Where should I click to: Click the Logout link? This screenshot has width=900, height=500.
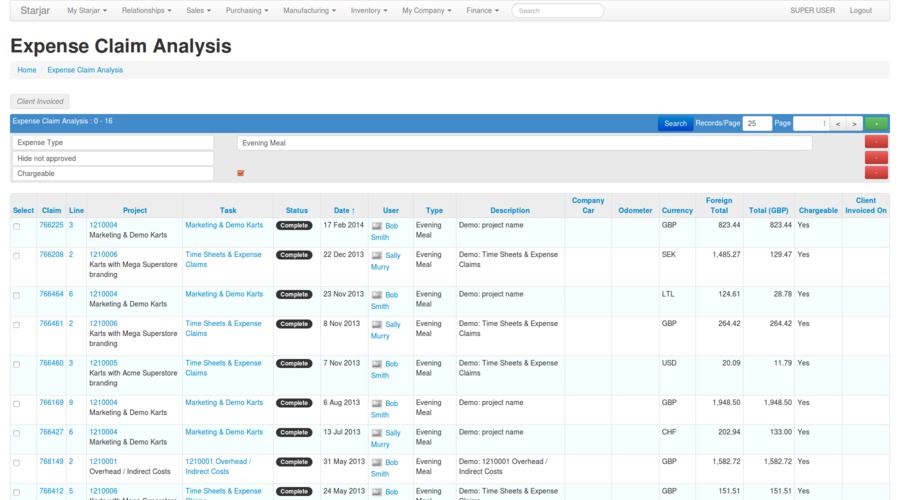click(x=860, y=10)
